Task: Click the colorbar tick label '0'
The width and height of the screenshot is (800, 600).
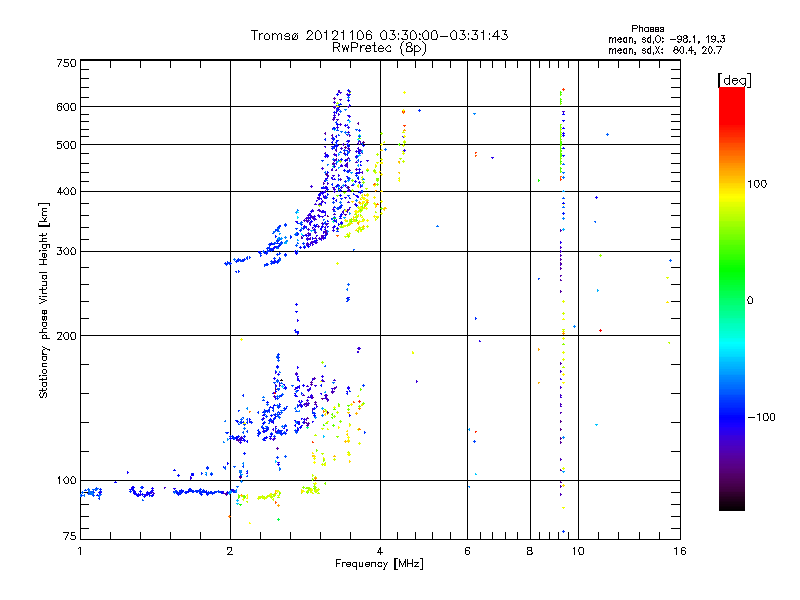Action: pyautogui.click(x=749, y=301)
